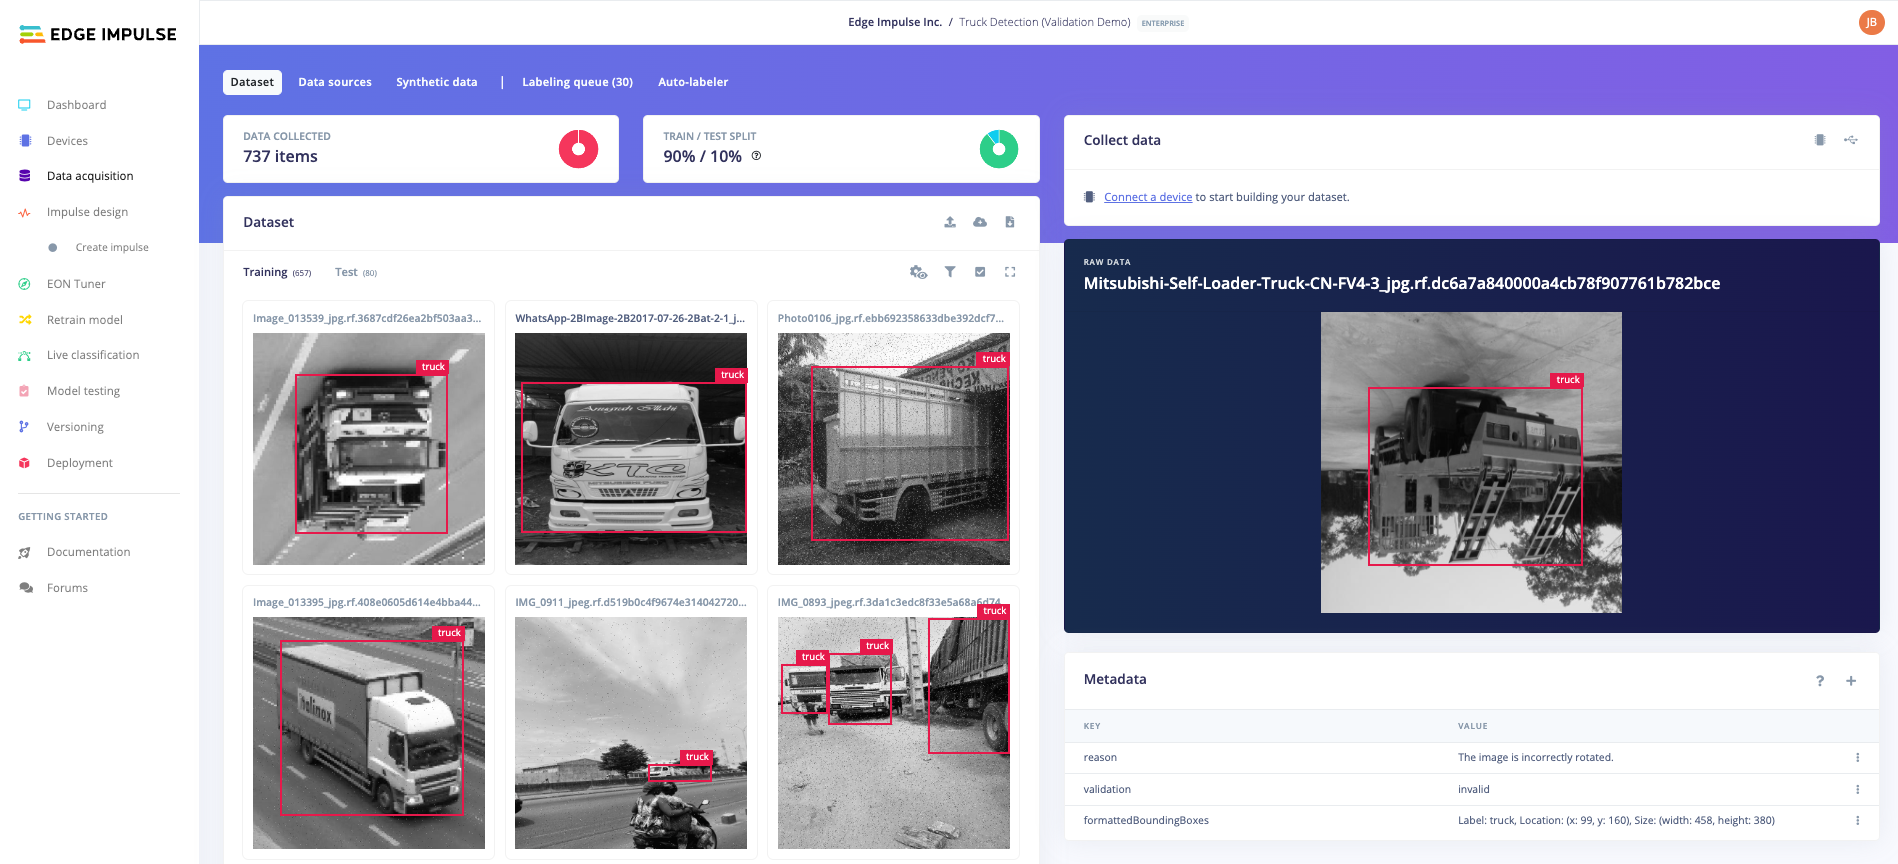This screenshot has width=1898, height=864.
Task: Open options menu for validation metadata row
Action: 1858,790
